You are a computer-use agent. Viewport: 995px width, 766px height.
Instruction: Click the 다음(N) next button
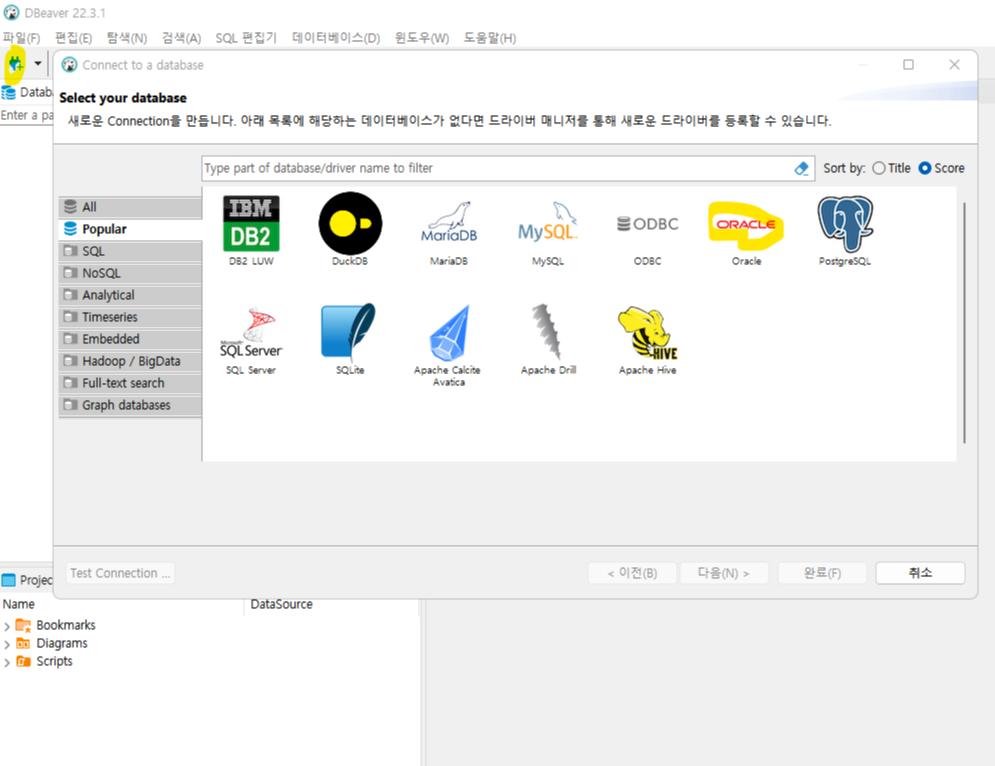coord(724,573)
